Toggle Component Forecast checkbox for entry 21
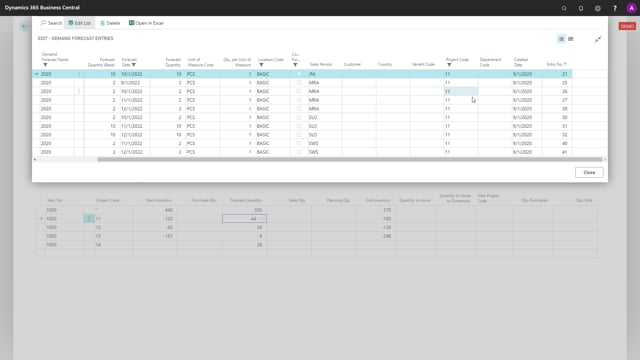This screenshot has height=360, width=640. [299, 74]
